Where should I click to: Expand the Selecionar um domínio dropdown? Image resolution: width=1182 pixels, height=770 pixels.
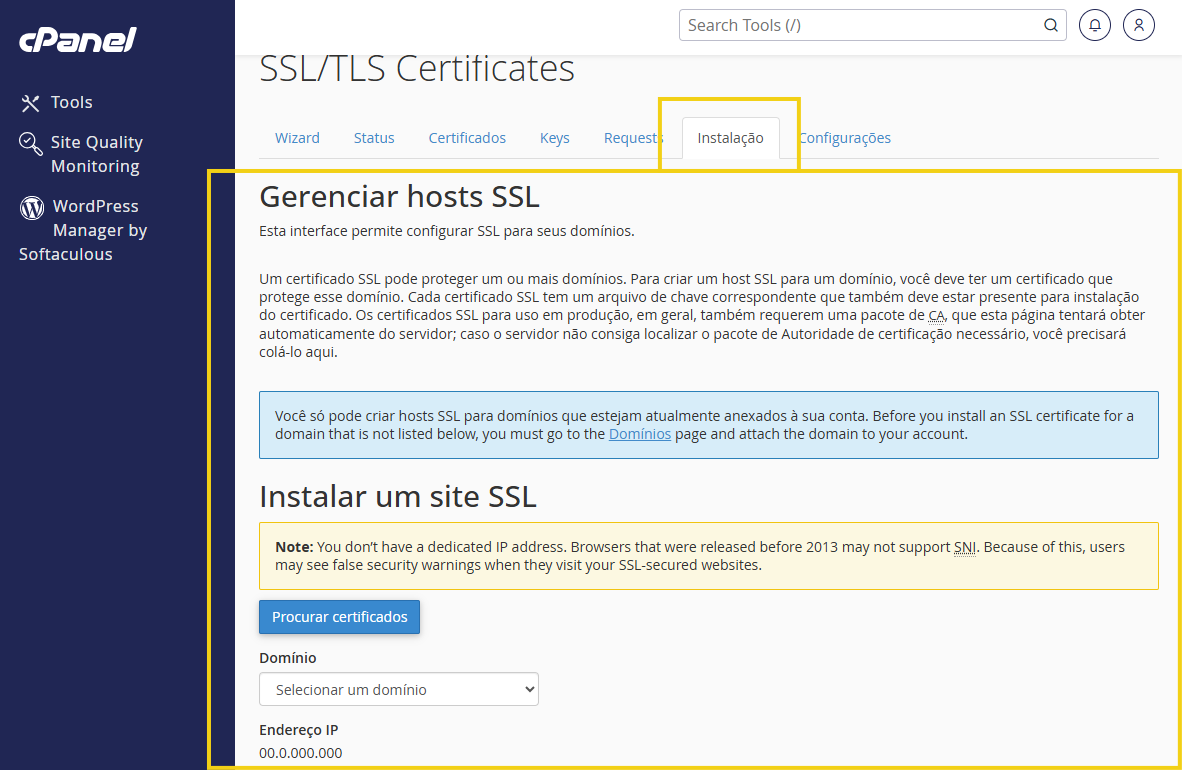[x=399, y=689]
